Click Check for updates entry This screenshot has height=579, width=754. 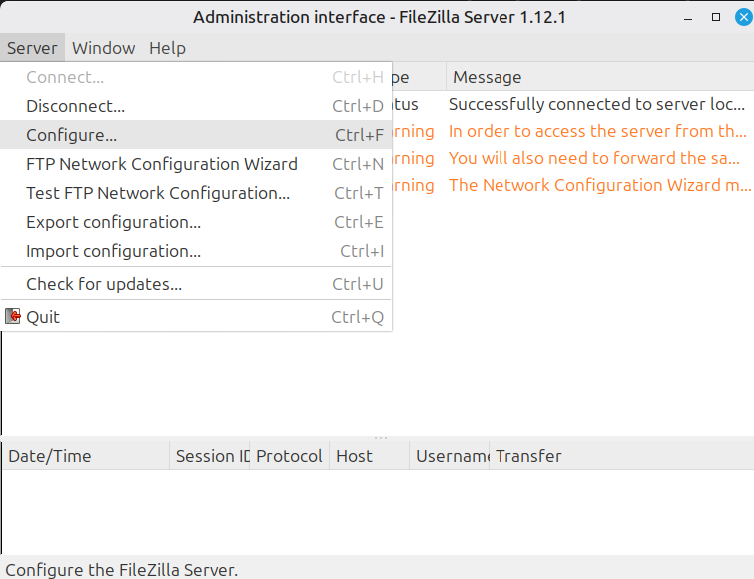point(104,284)
